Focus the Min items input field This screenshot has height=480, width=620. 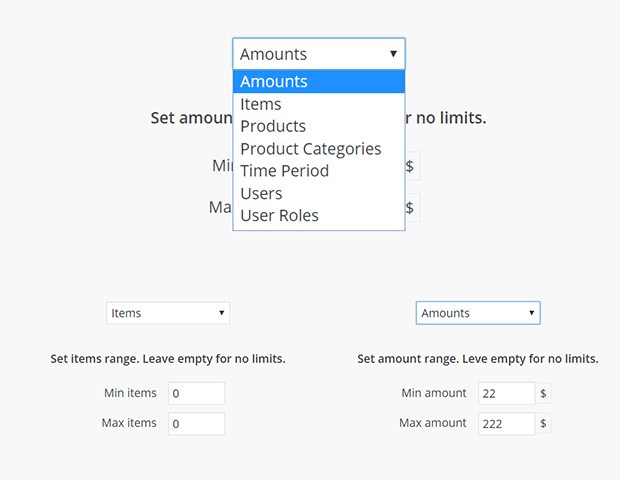[x=196, y=394]
